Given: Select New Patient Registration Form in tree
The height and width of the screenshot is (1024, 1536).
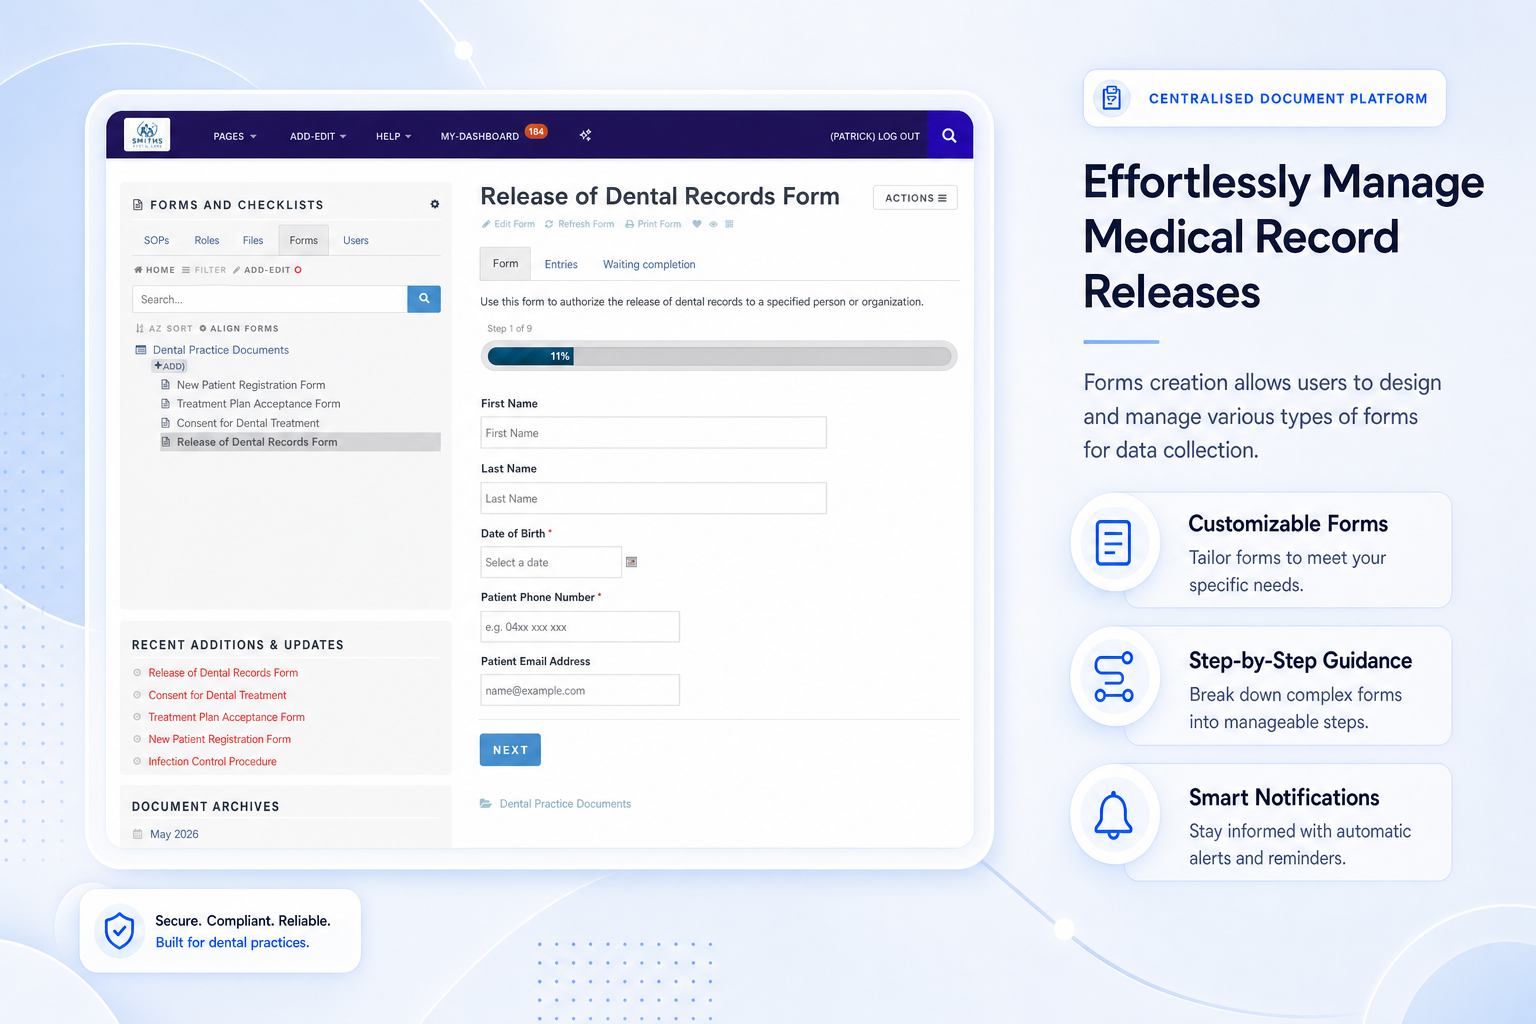Looking at the screenshot, I should (251, 385).
